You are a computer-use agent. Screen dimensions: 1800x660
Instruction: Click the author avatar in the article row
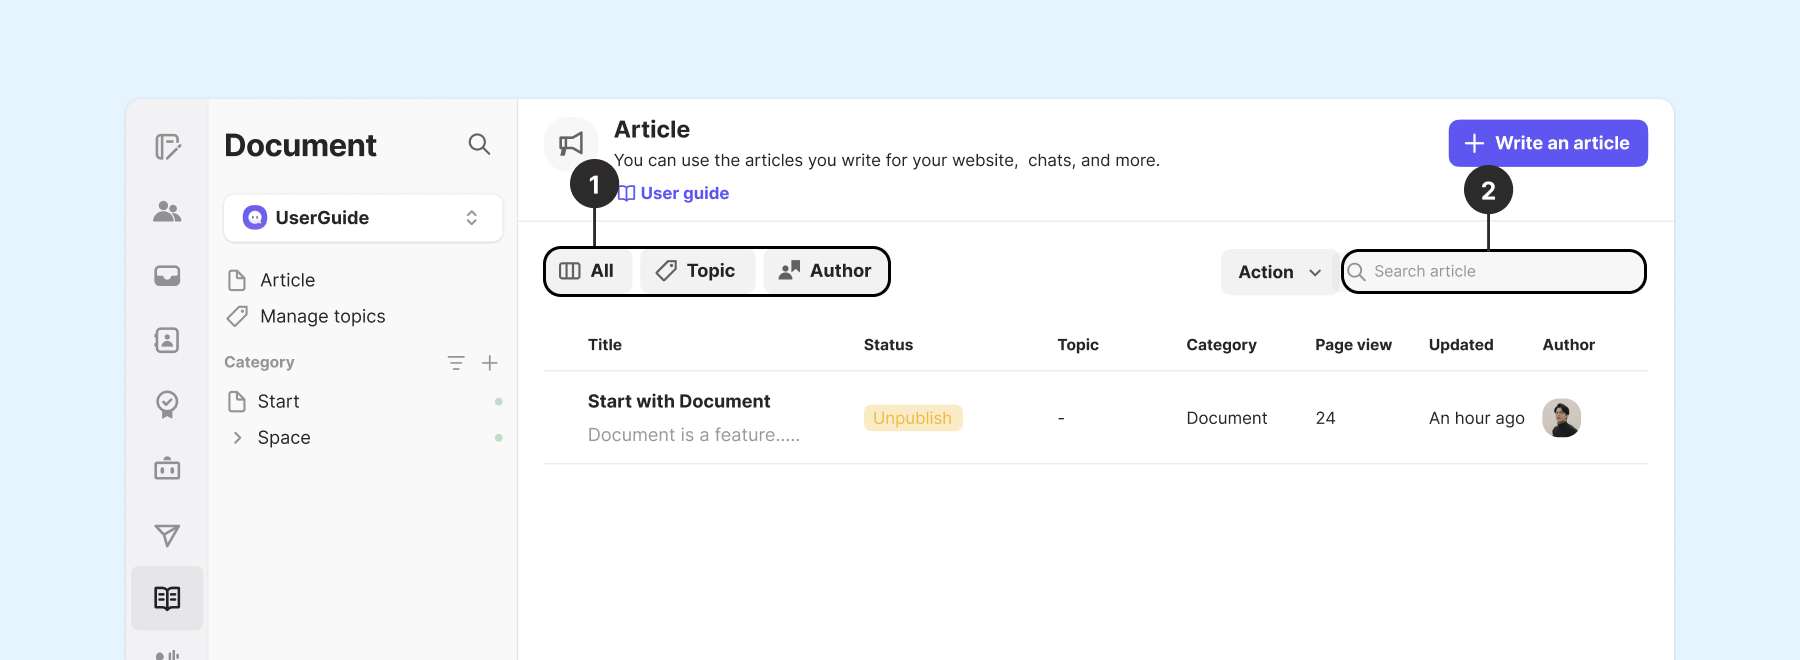[1561, 418]
